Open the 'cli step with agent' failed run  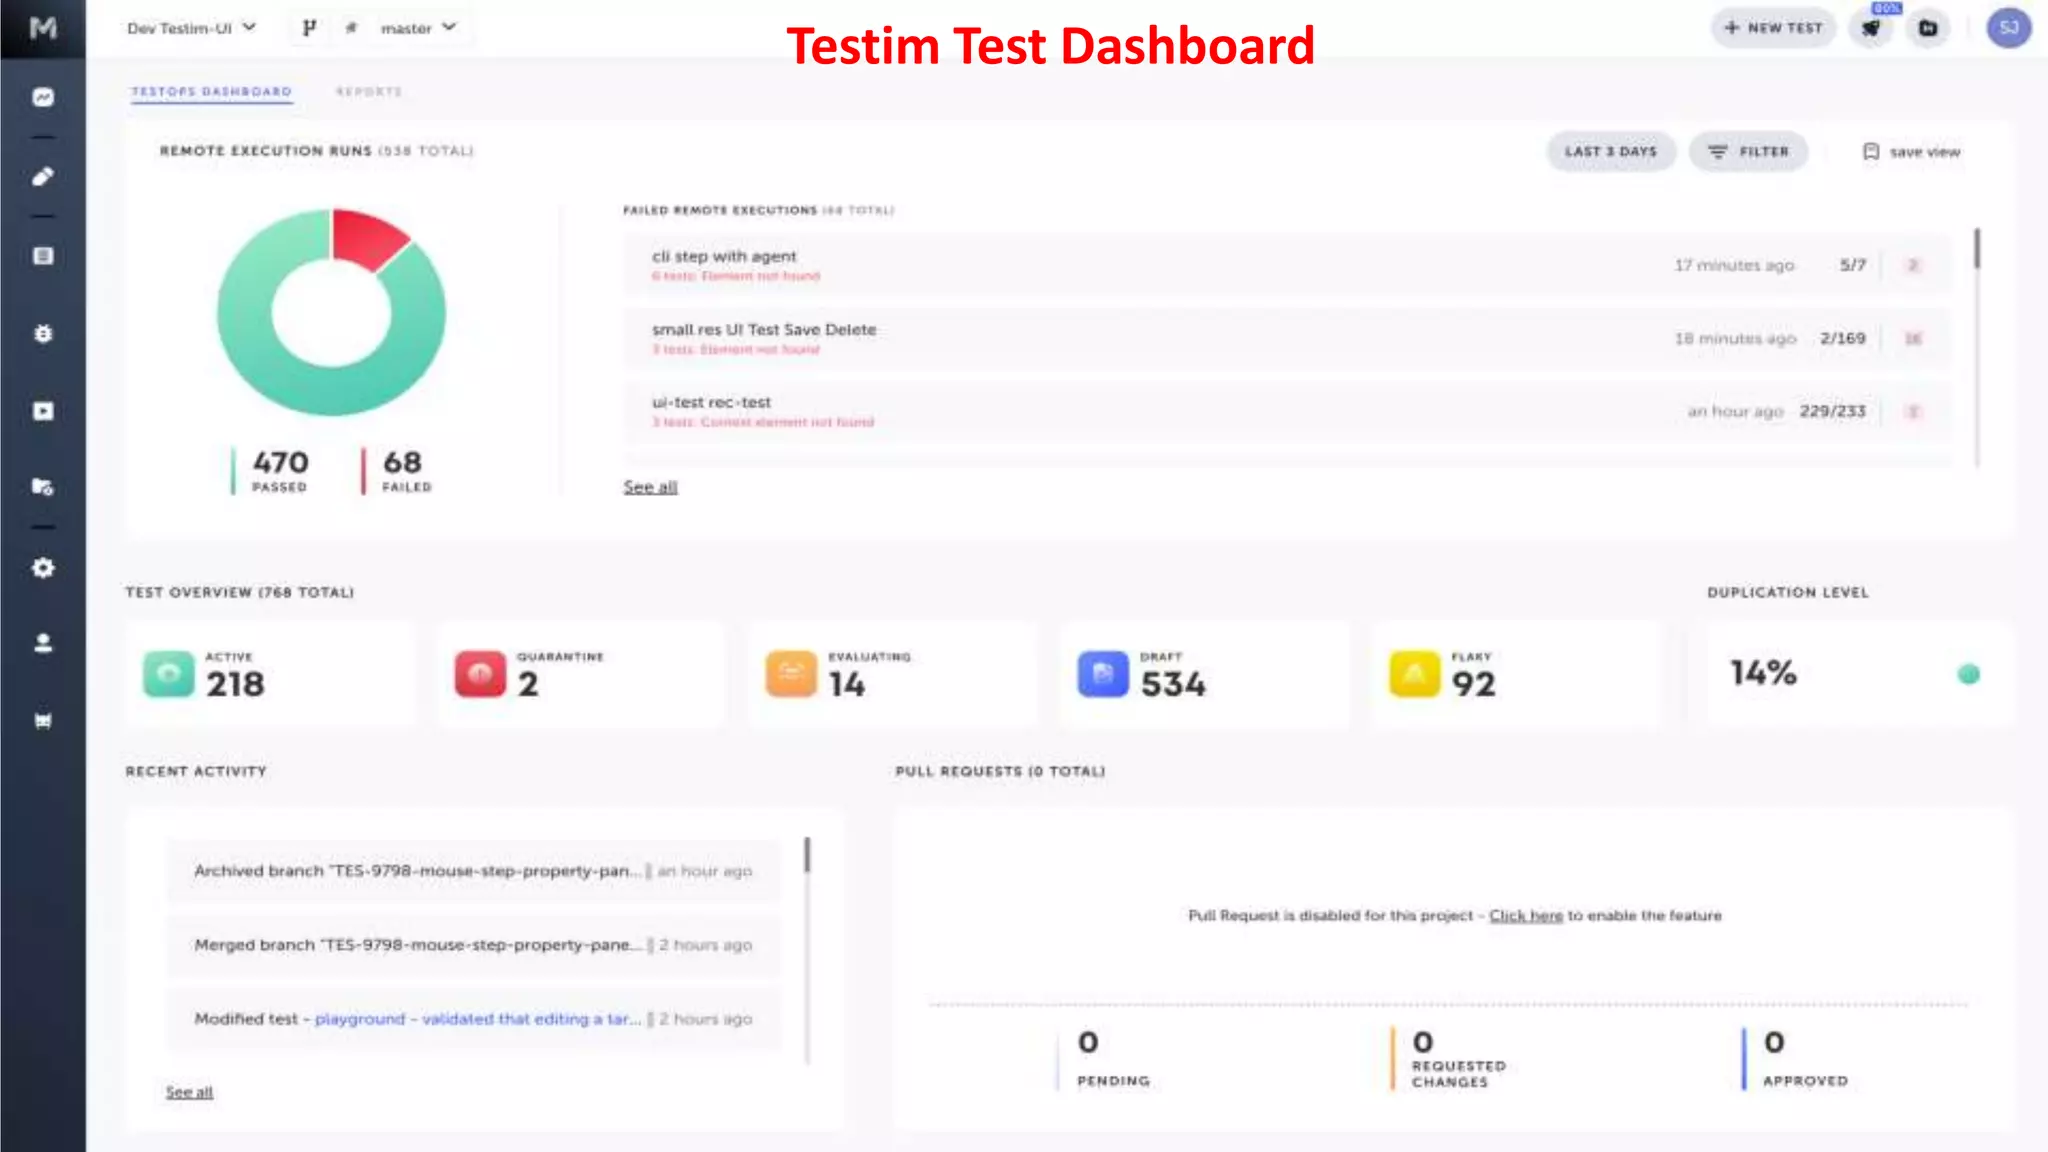(724, 257)
